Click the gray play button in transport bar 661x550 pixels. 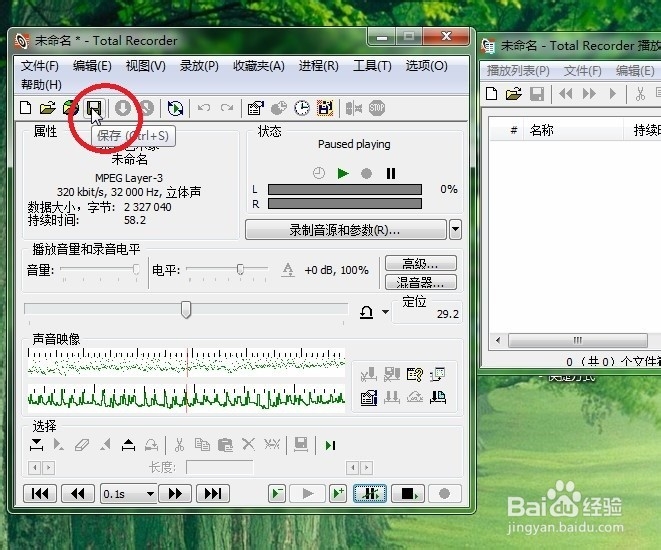click(308, 494)
